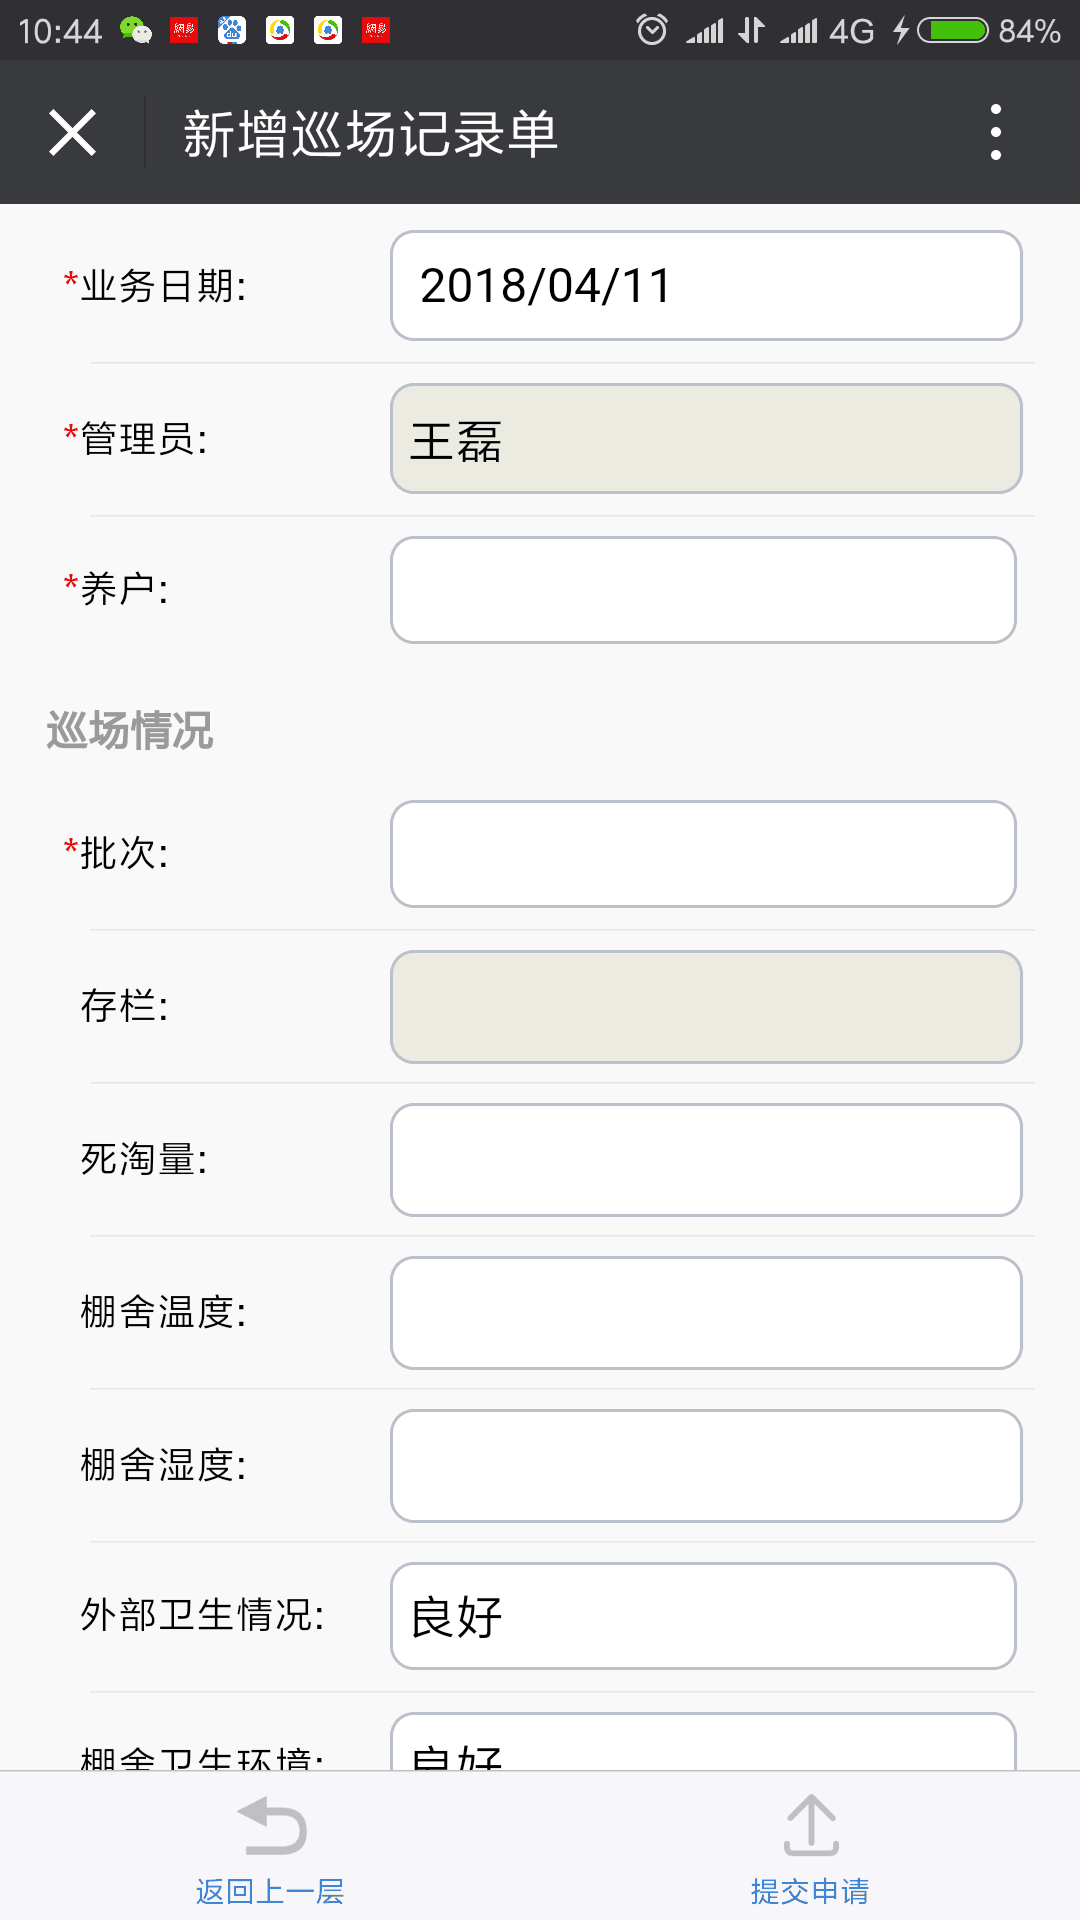Tap the upload icon (提交申请)
The image size is (1080, 1920).
click(810, 1826)
